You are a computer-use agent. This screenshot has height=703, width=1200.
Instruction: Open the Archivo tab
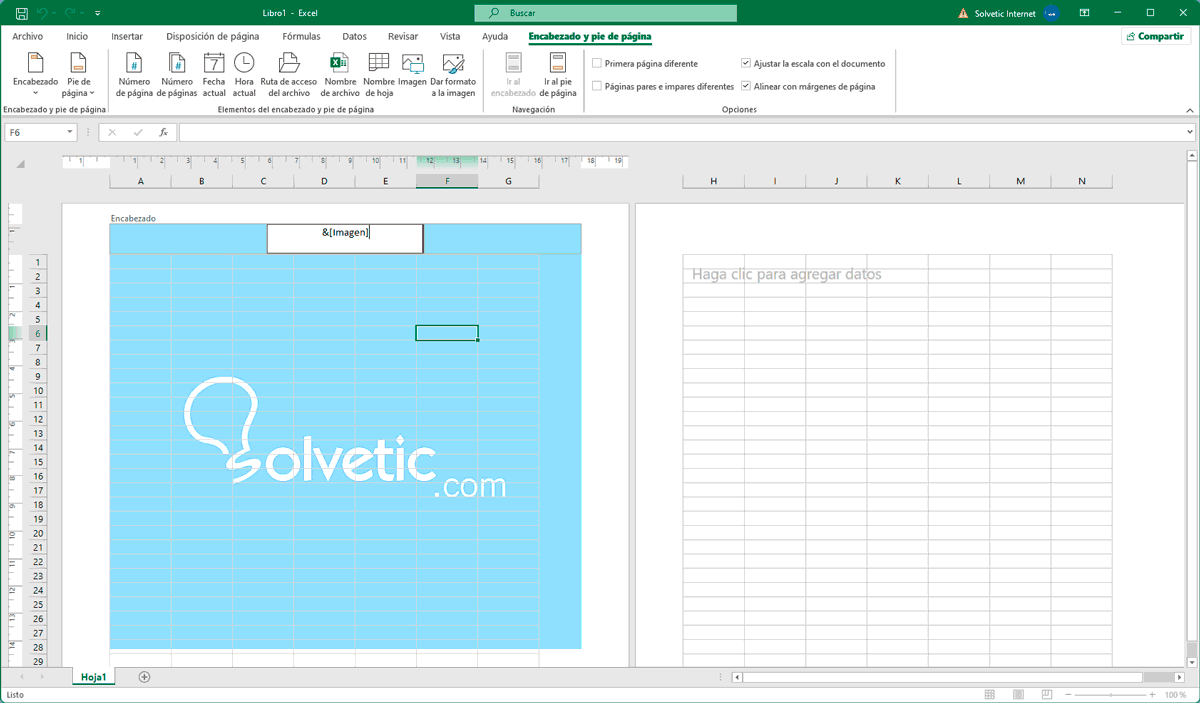click(27, 36)
